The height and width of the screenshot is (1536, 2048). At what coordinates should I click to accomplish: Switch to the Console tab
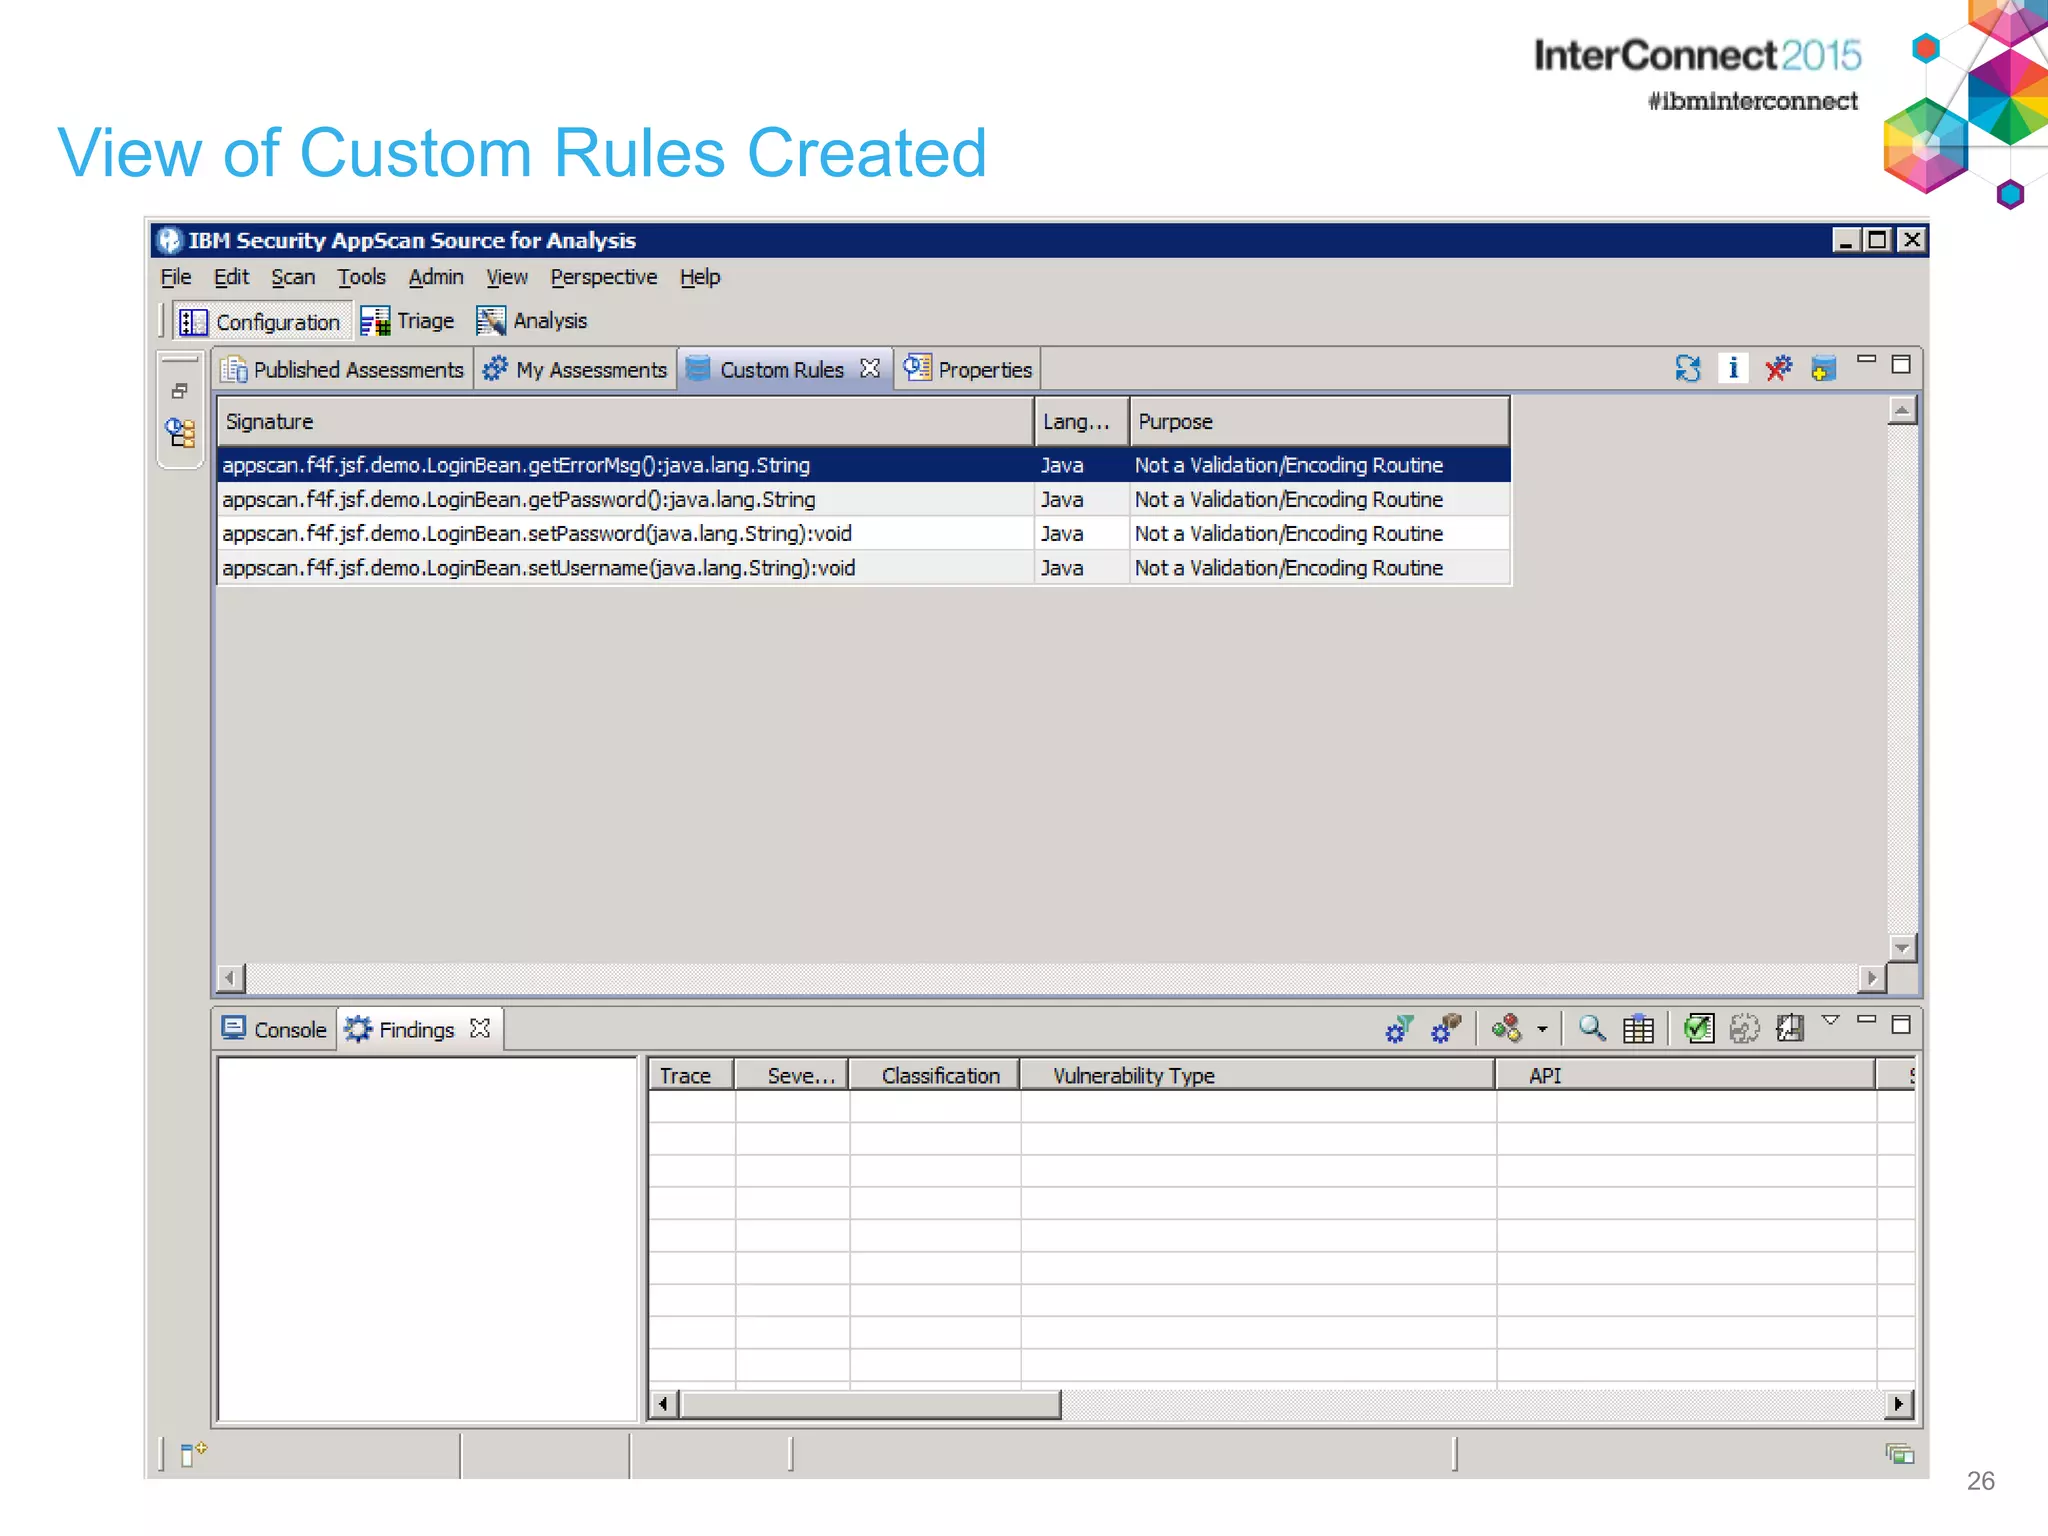[274, 1029]
